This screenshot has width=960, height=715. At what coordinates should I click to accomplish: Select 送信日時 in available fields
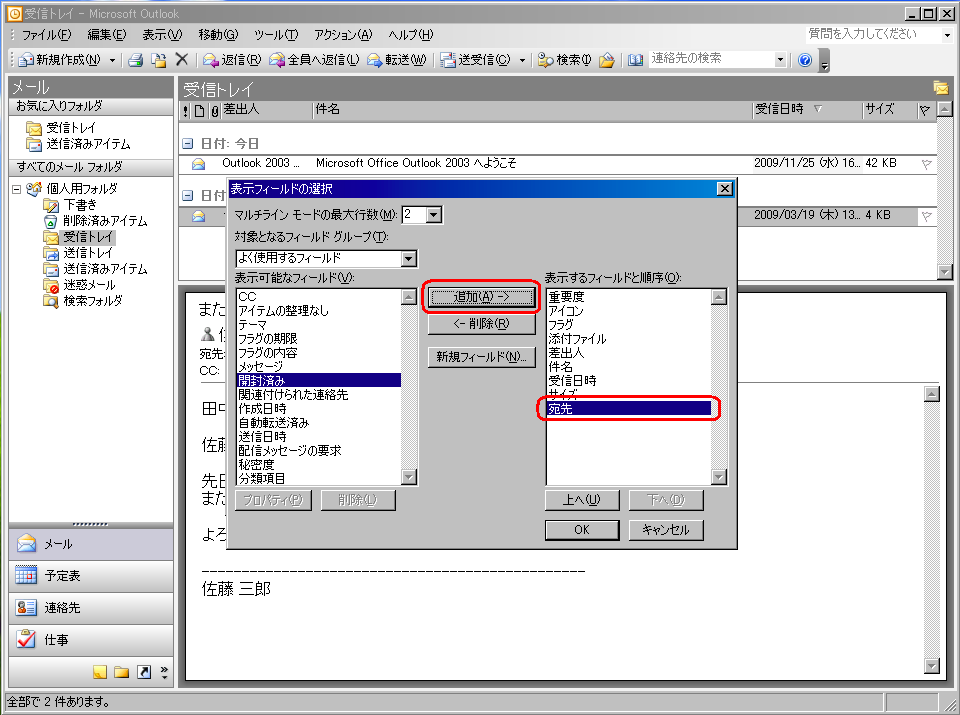point(318,436)
